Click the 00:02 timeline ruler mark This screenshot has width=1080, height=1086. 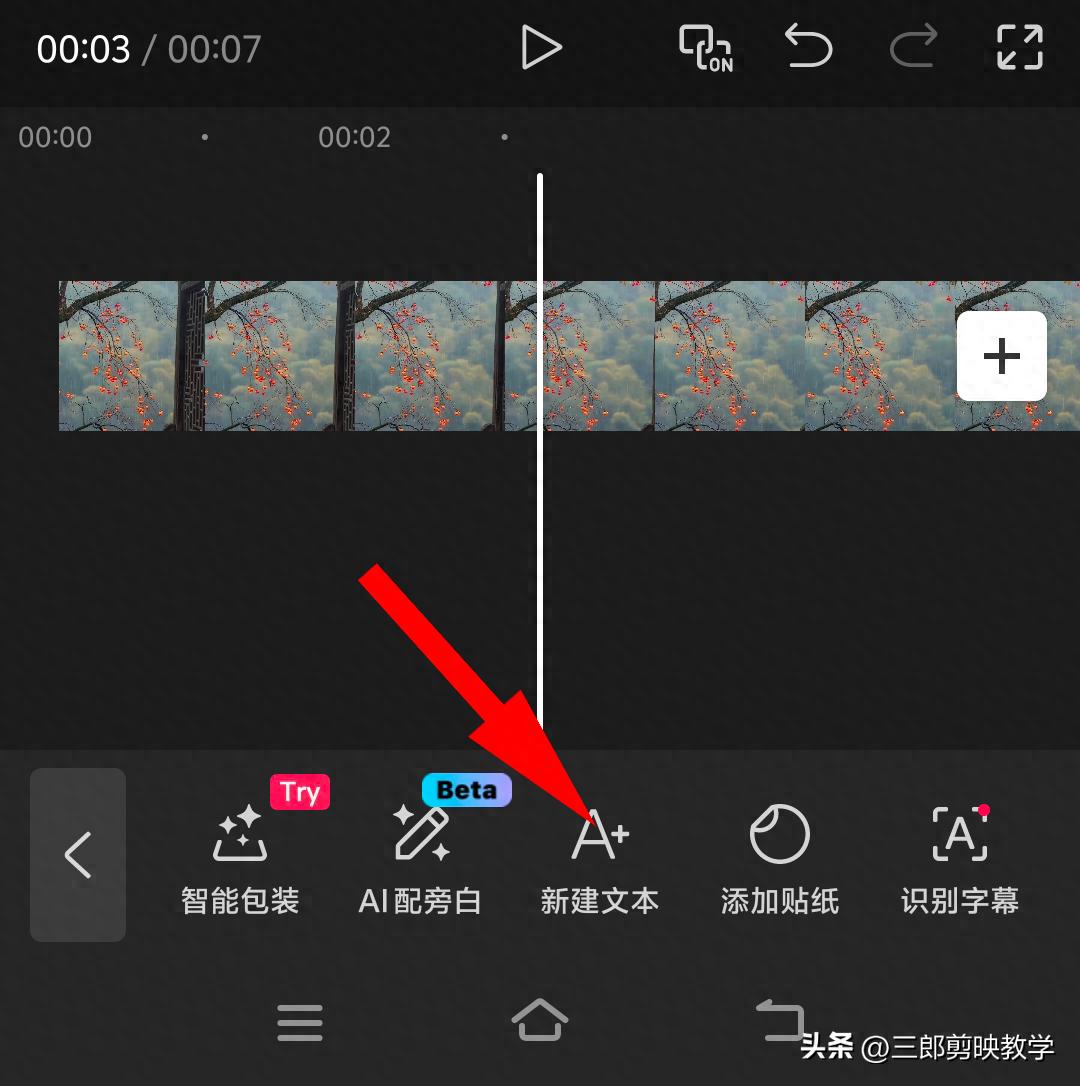click(x=354, y=137)
